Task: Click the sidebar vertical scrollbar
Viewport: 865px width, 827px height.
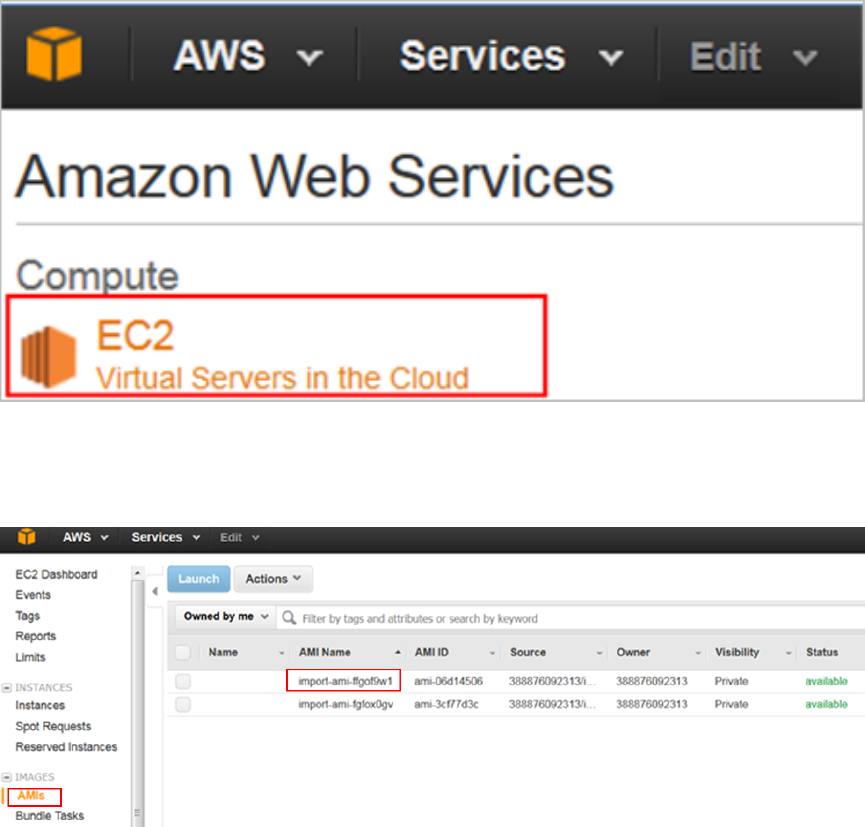Action: coord(138,690)
